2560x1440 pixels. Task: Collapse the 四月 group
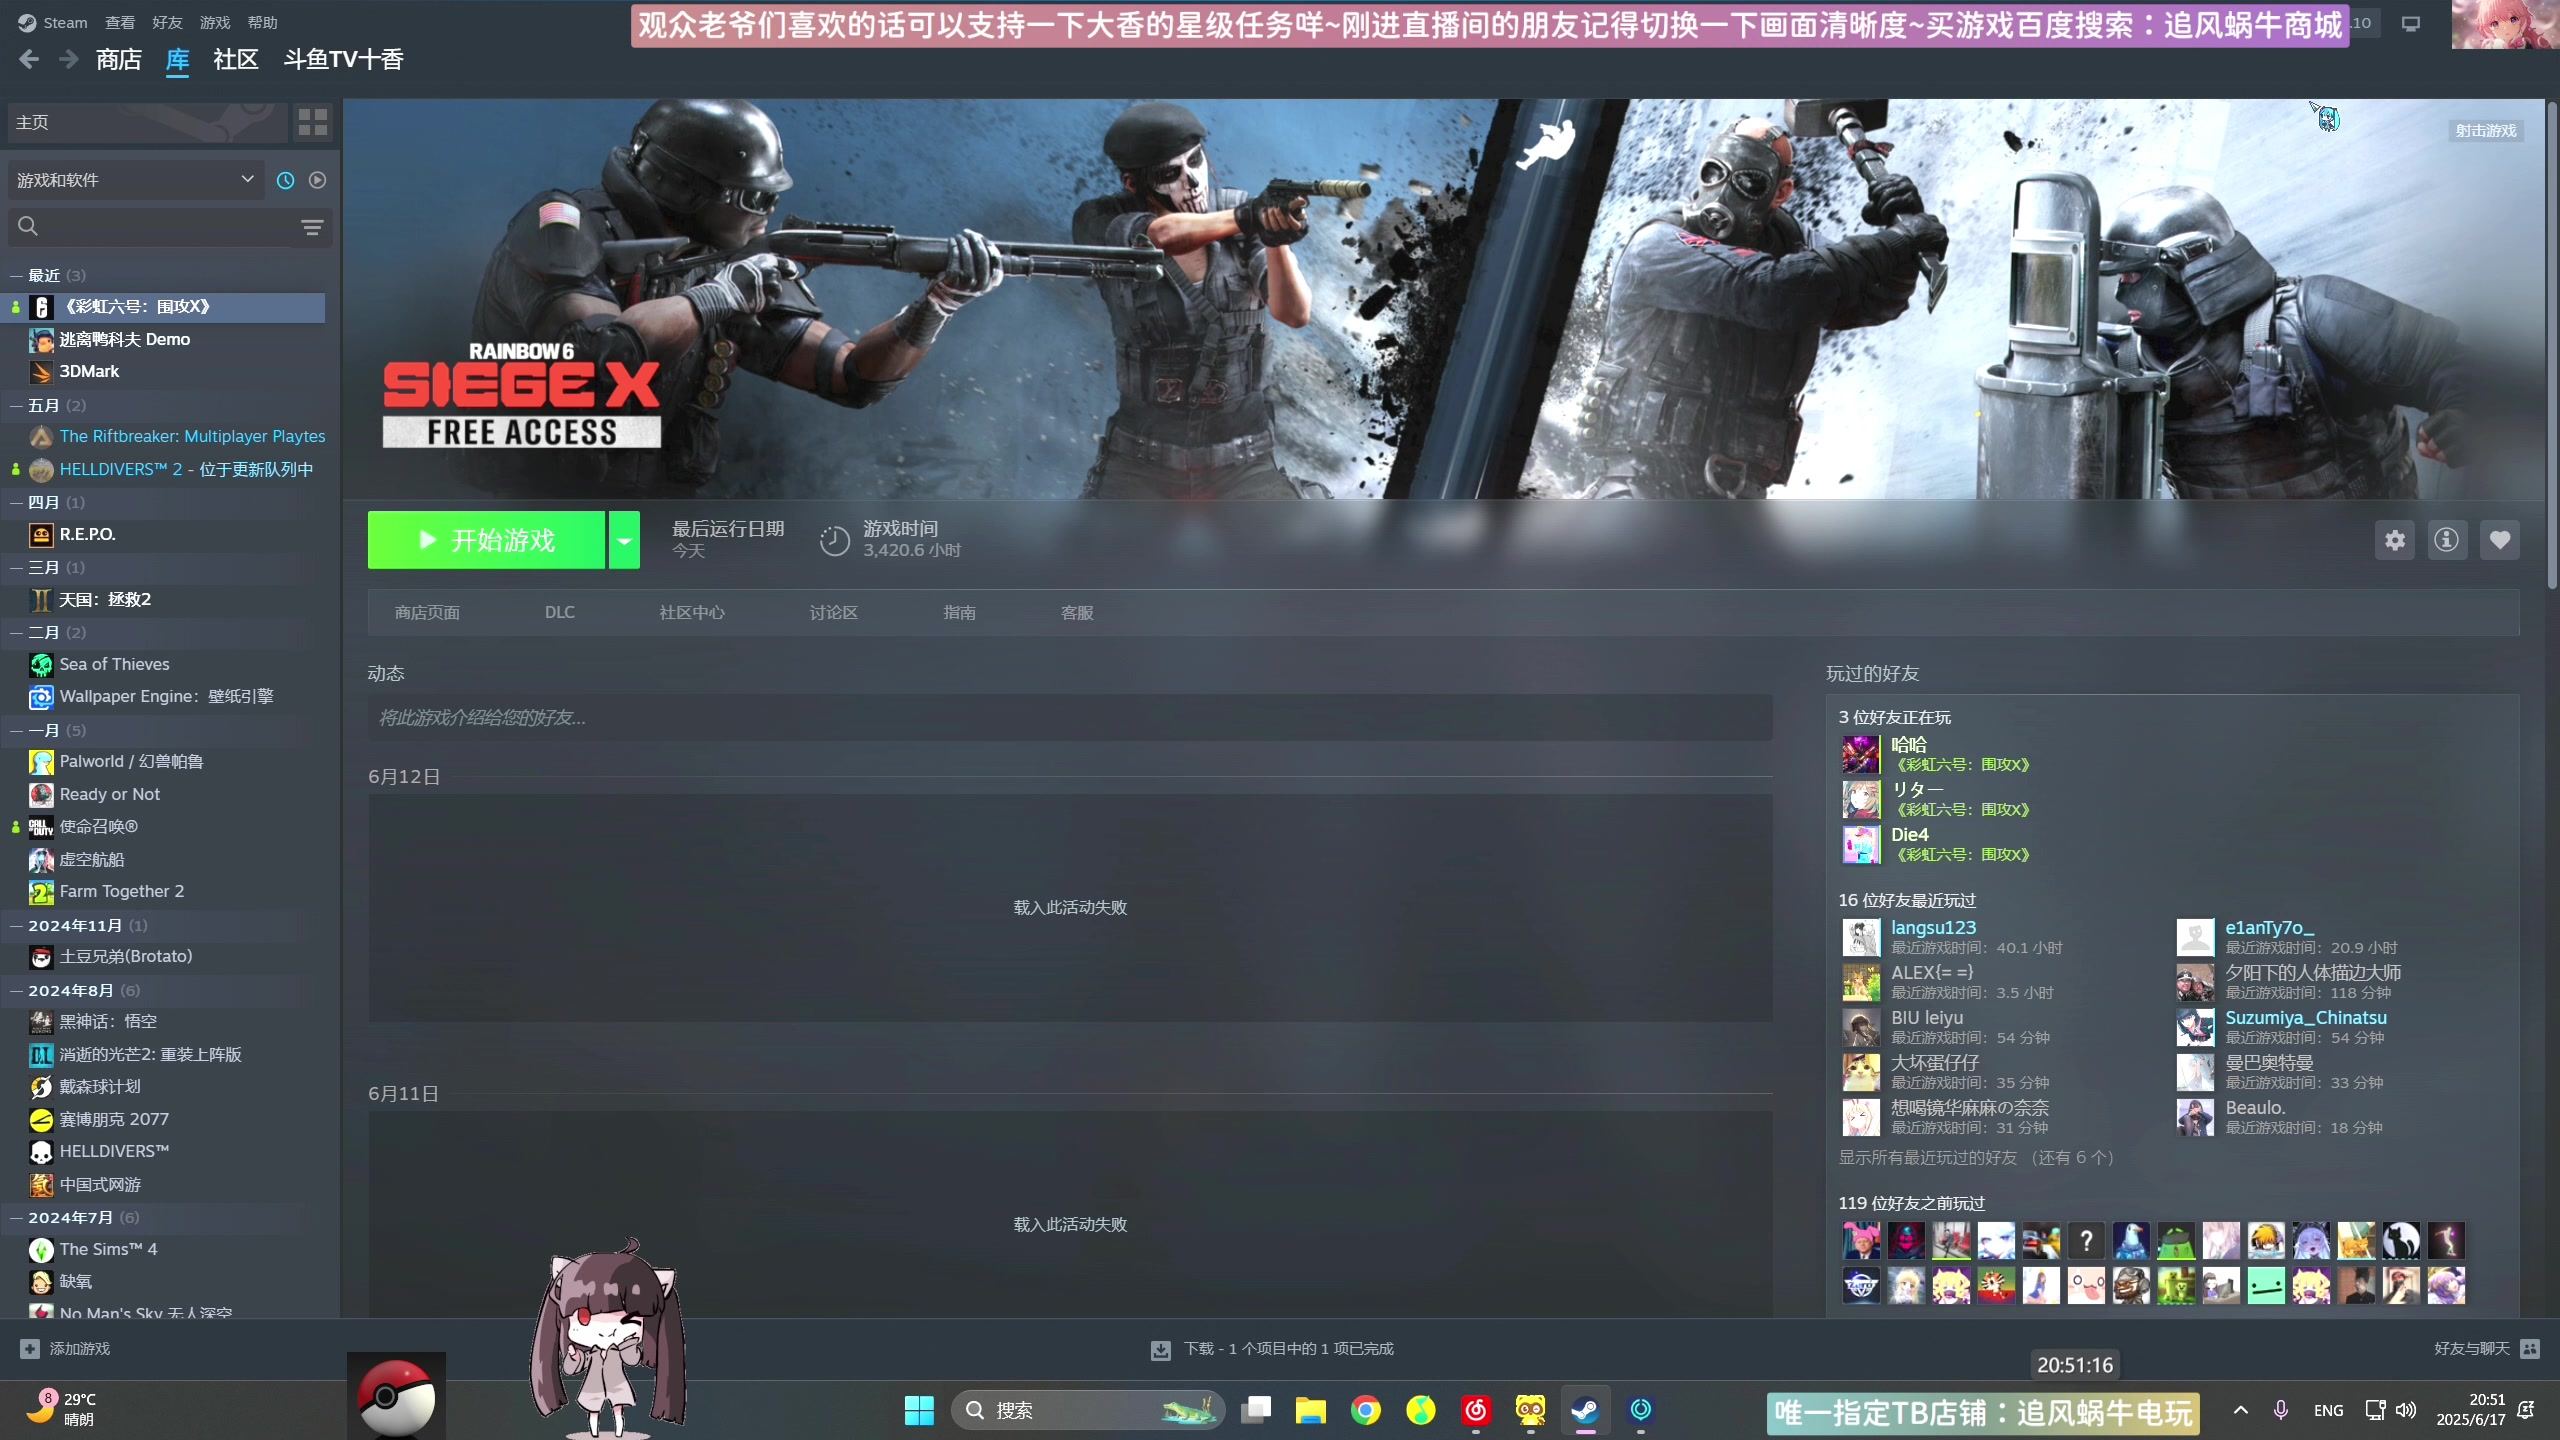pos(16,502)
